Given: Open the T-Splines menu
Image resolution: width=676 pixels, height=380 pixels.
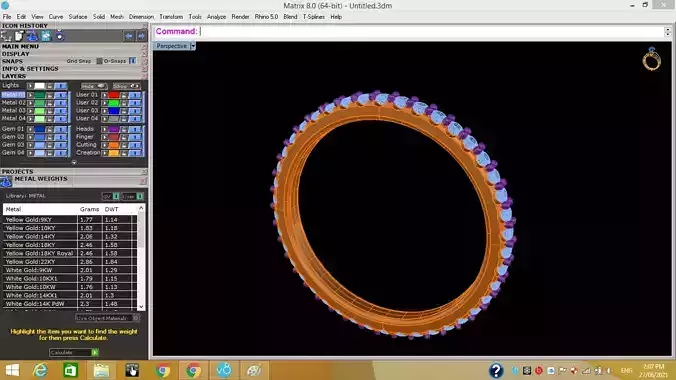Looking at the screenshot, I should point(313,17).
